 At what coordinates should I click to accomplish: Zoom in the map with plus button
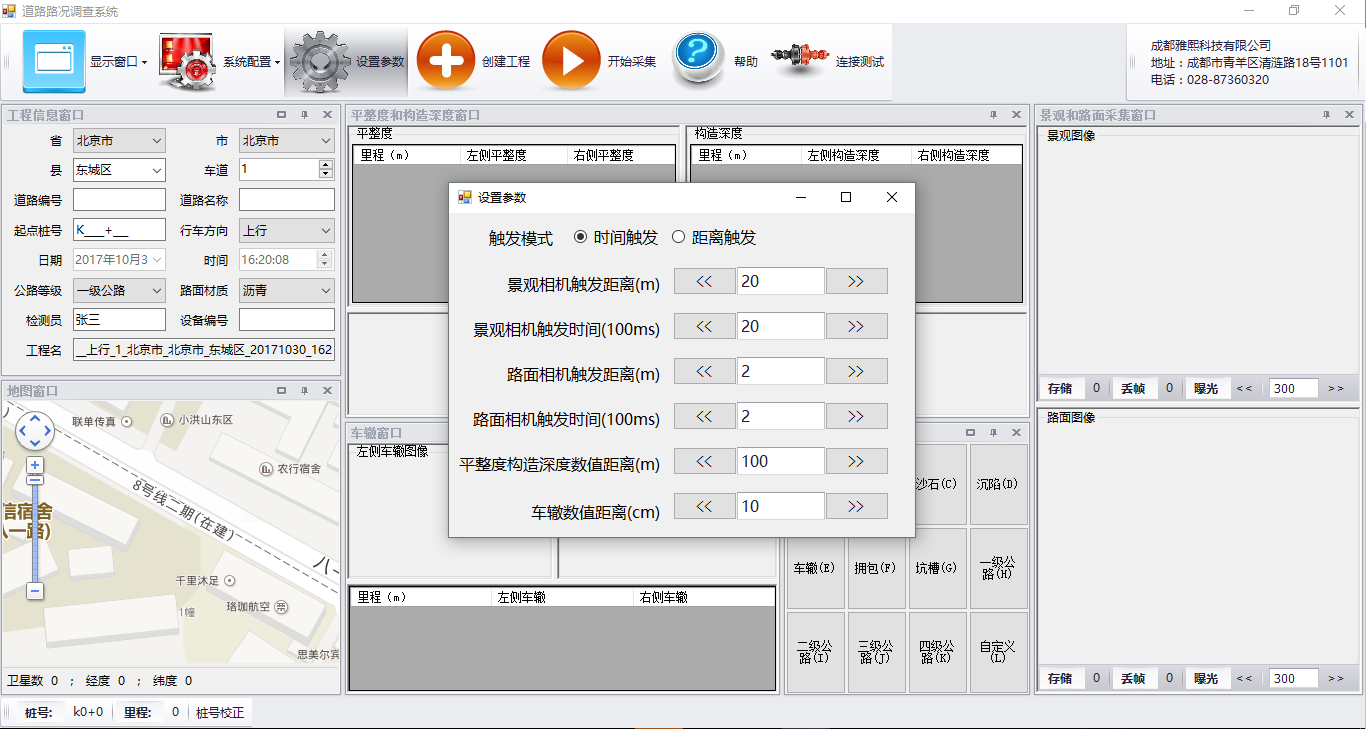point(35,466)
